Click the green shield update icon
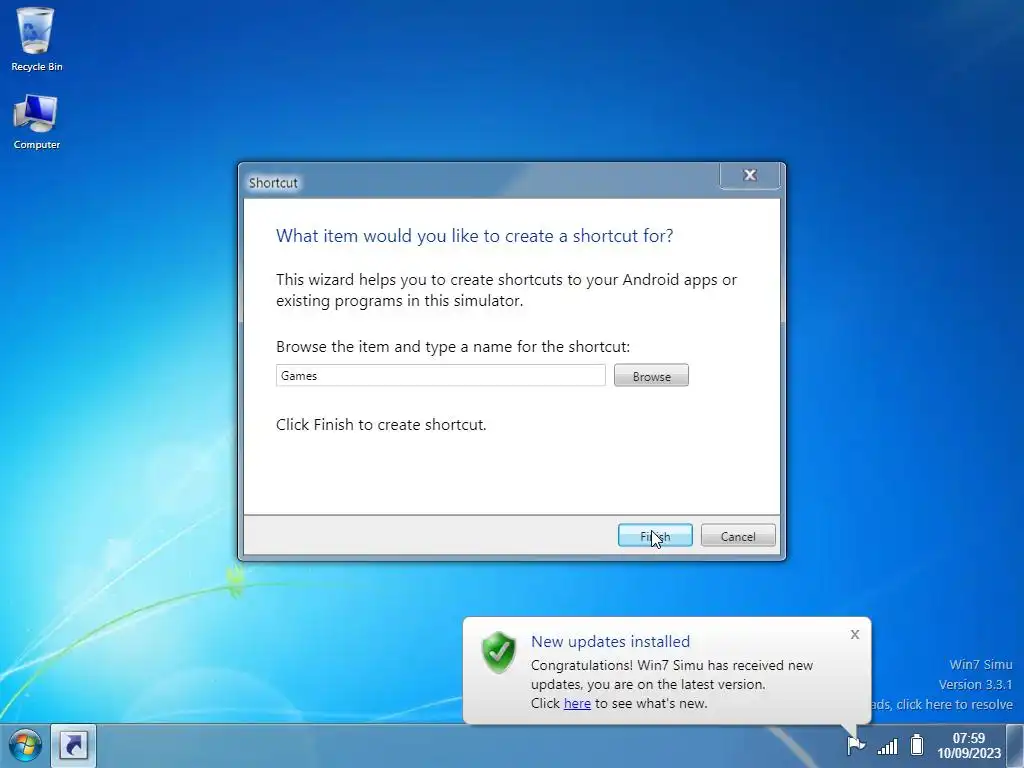 pos(498,652)
